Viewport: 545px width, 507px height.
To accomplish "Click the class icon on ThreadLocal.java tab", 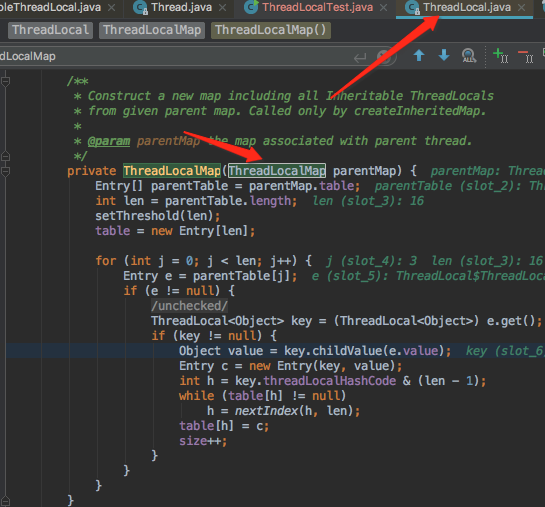I will [x=412, y=8].
